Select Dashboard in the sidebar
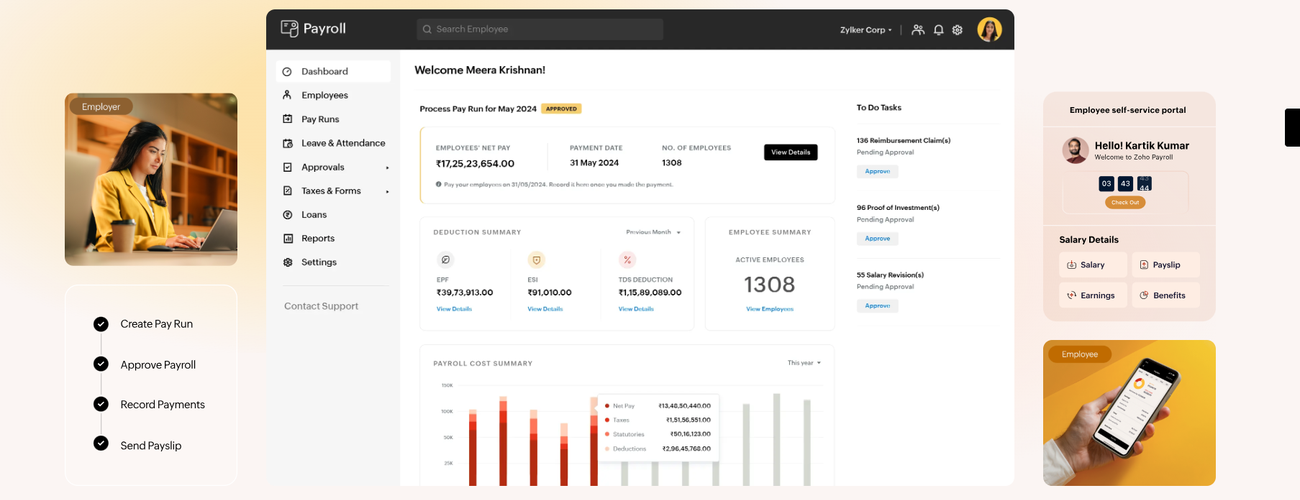The width and height of the screenshot is (1300, 500). click(333, 71)
